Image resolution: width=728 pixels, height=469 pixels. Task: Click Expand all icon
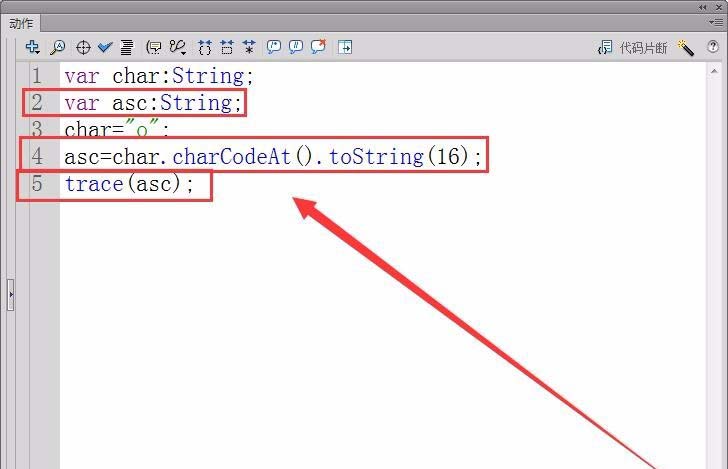click(x=249, y=47)
